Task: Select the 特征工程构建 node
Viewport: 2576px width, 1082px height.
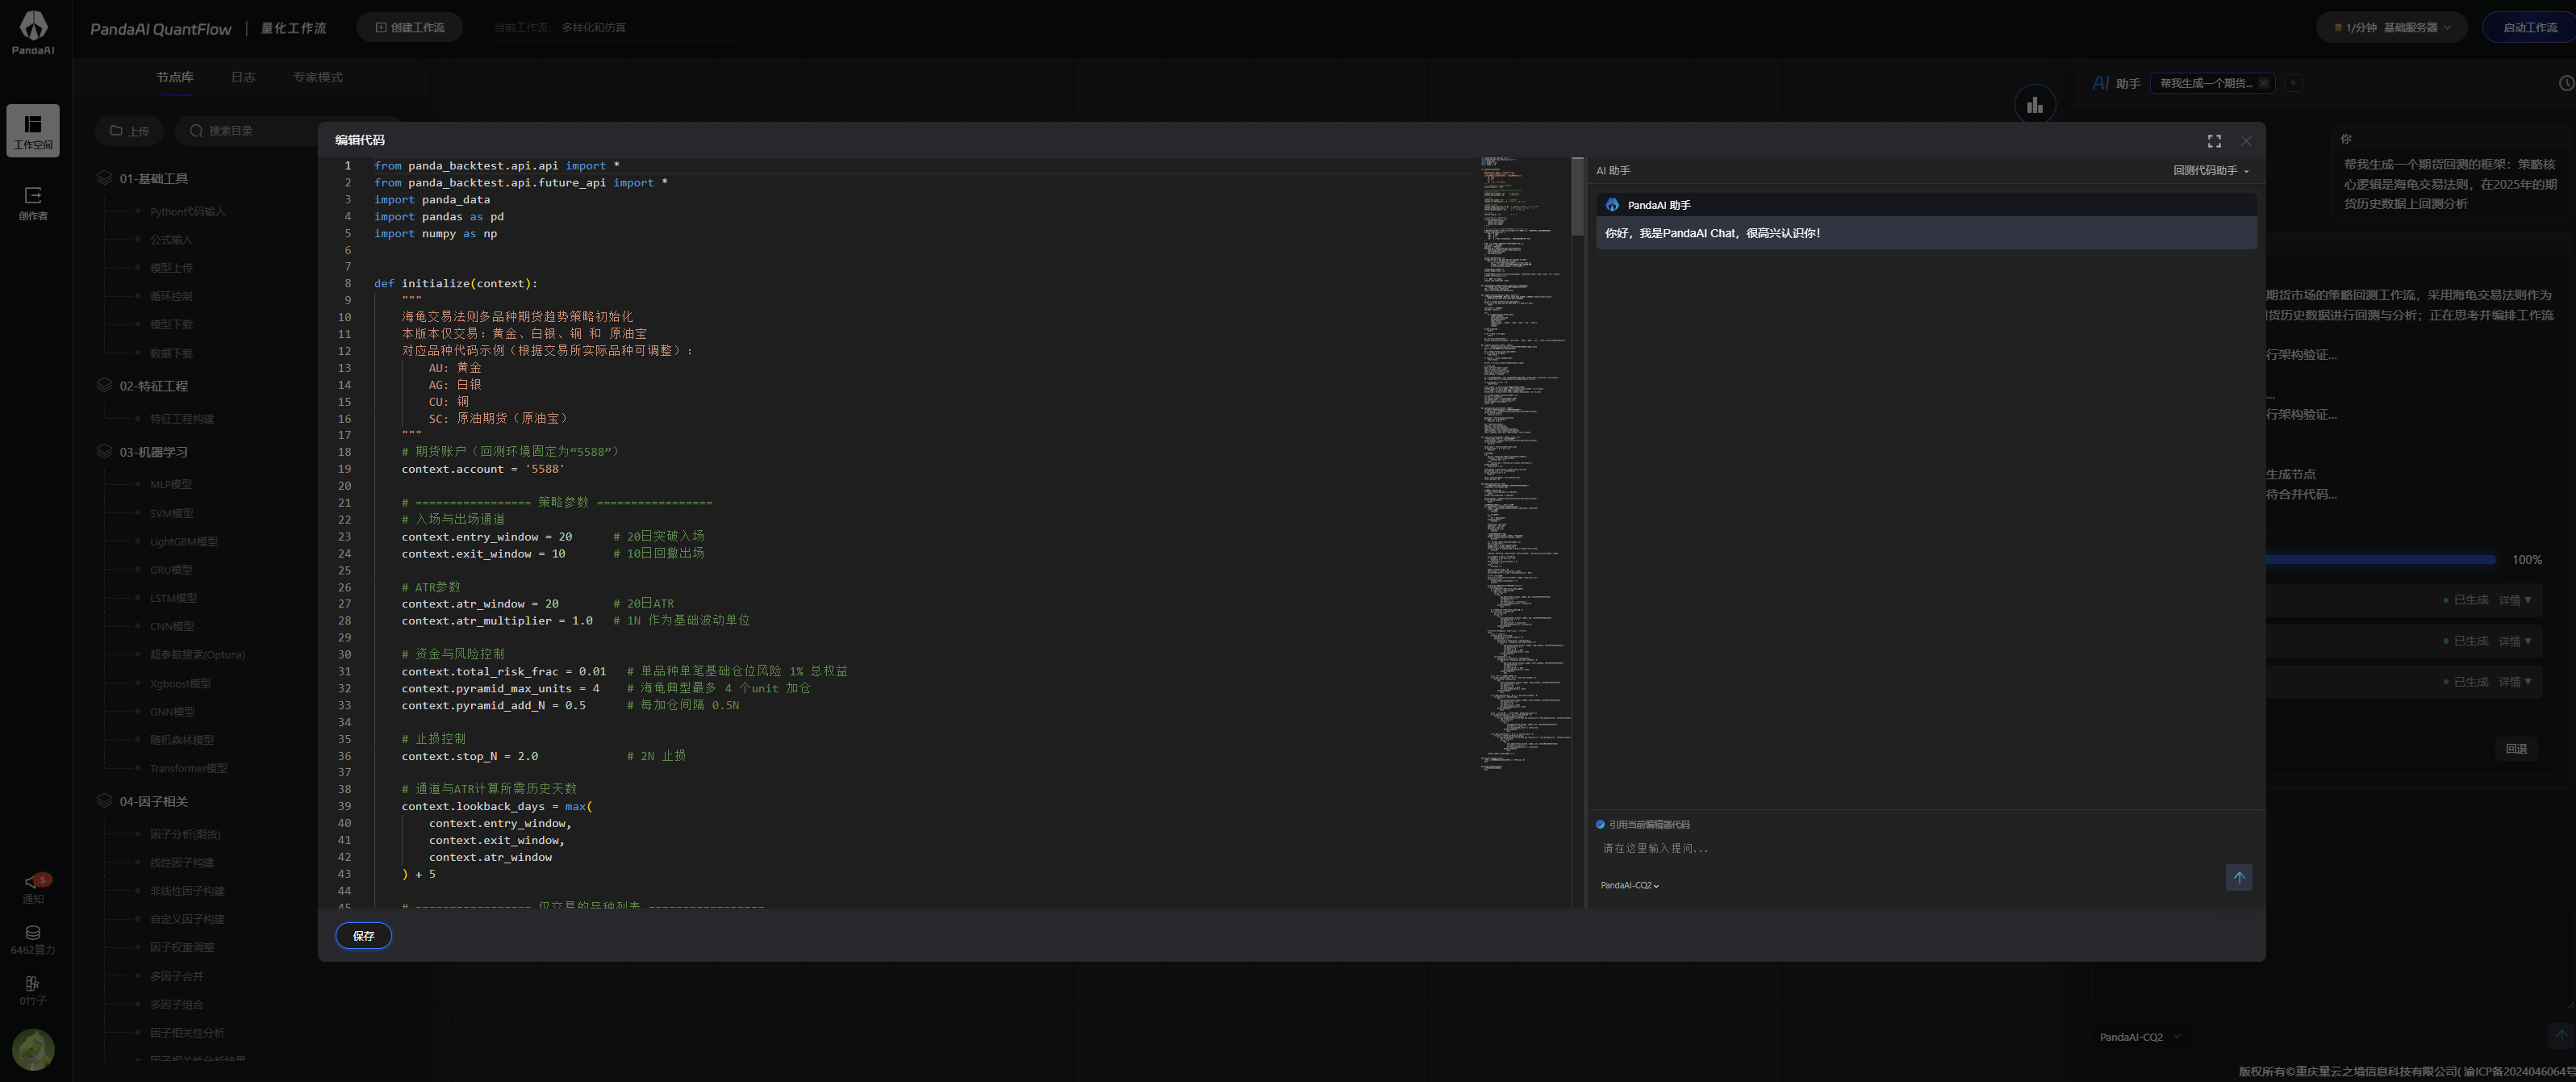Action: [x=182, y=419]
